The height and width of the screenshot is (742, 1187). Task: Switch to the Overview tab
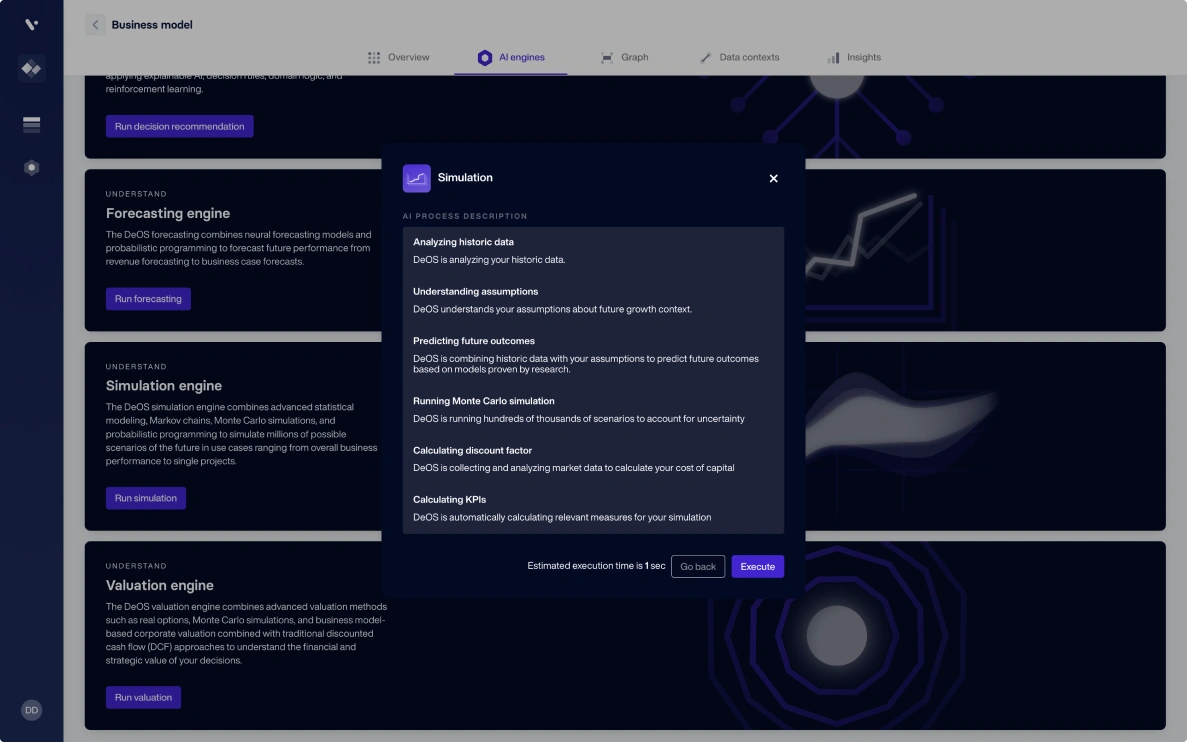(398, 58)
